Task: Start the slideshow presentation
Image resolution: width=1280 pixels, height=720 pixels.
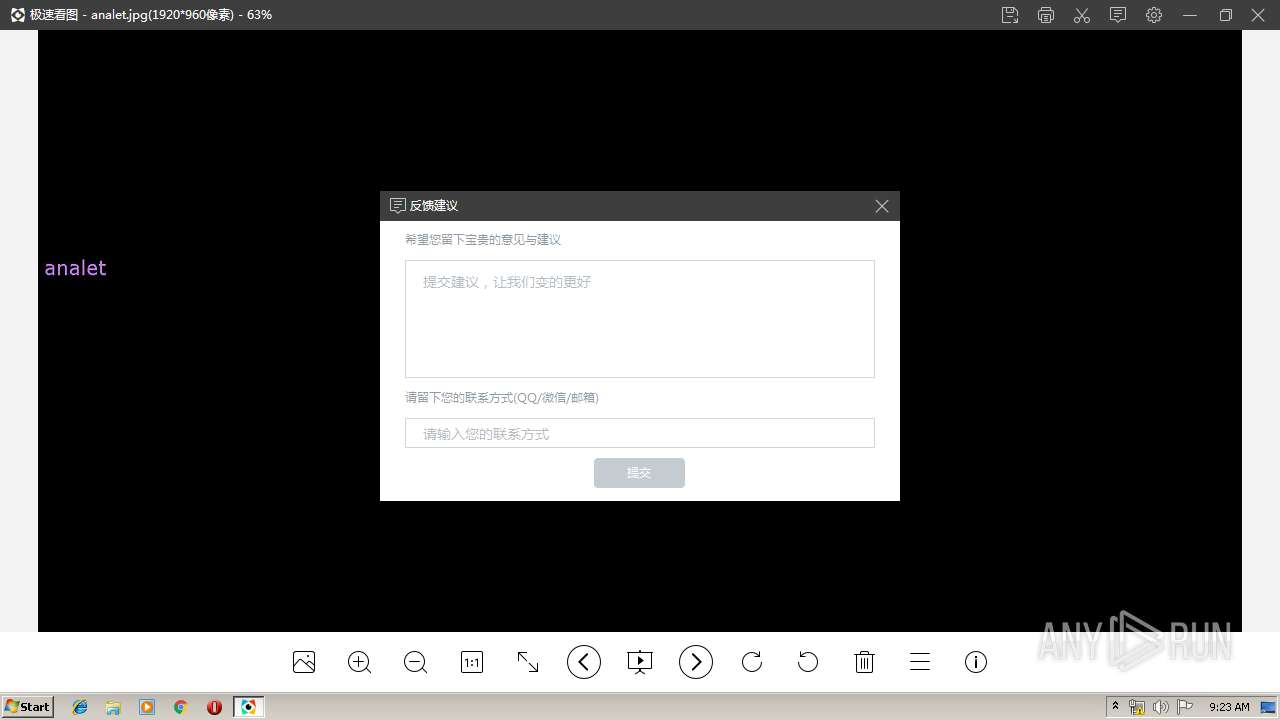Action: pos(640,662)
